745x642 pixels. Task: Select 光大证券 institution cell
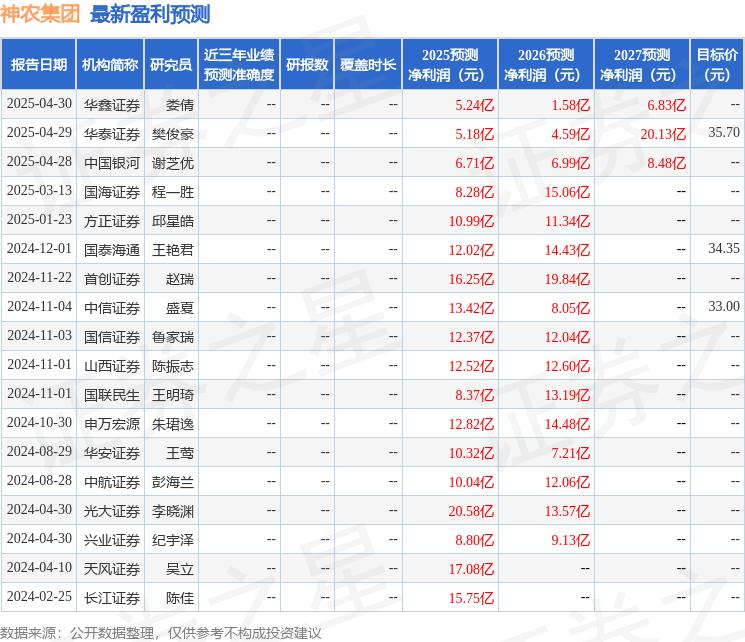pos(112,511)
